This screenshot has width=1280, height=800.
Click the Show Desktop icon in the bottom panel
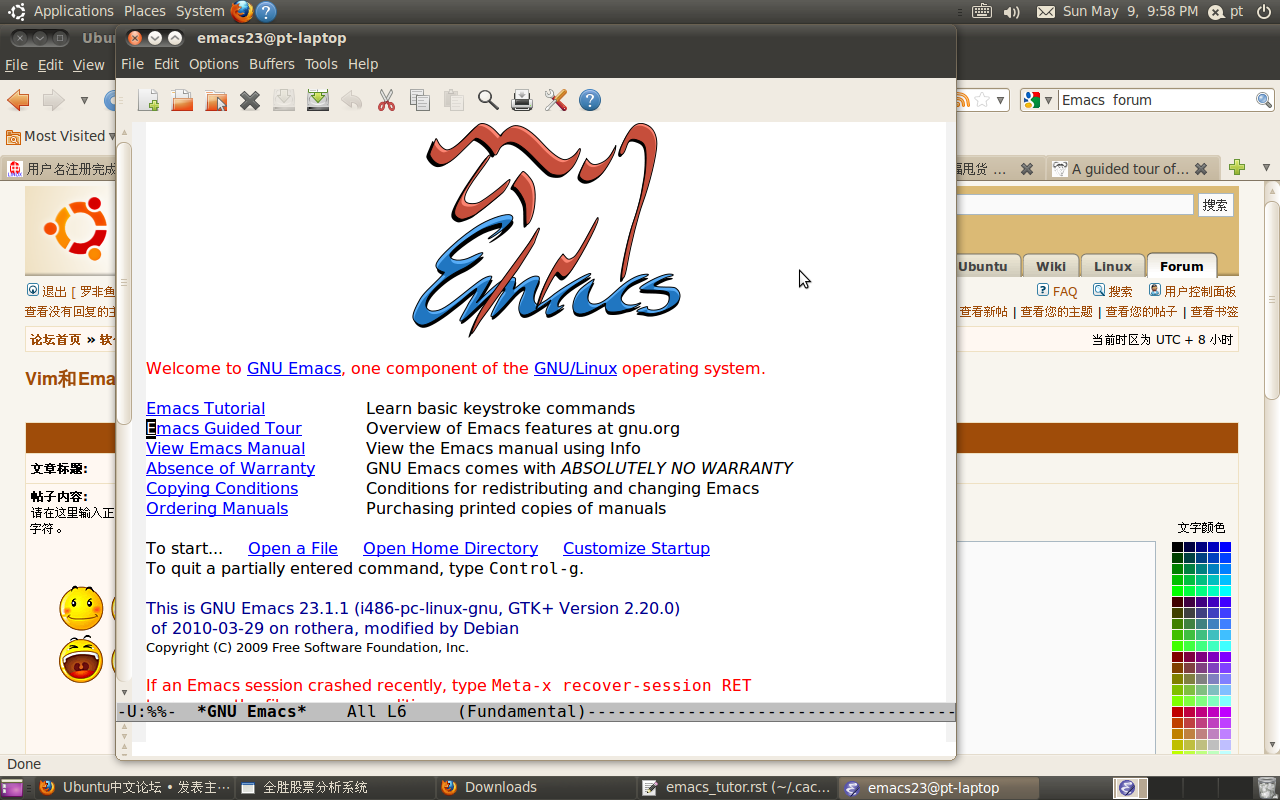14,788
